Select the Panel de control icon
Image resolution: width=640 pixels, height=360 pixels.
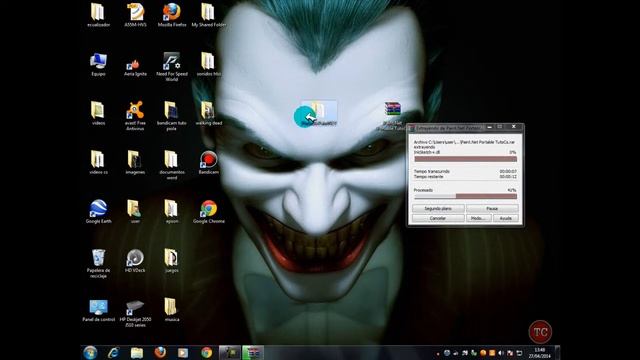pos(98,310)
